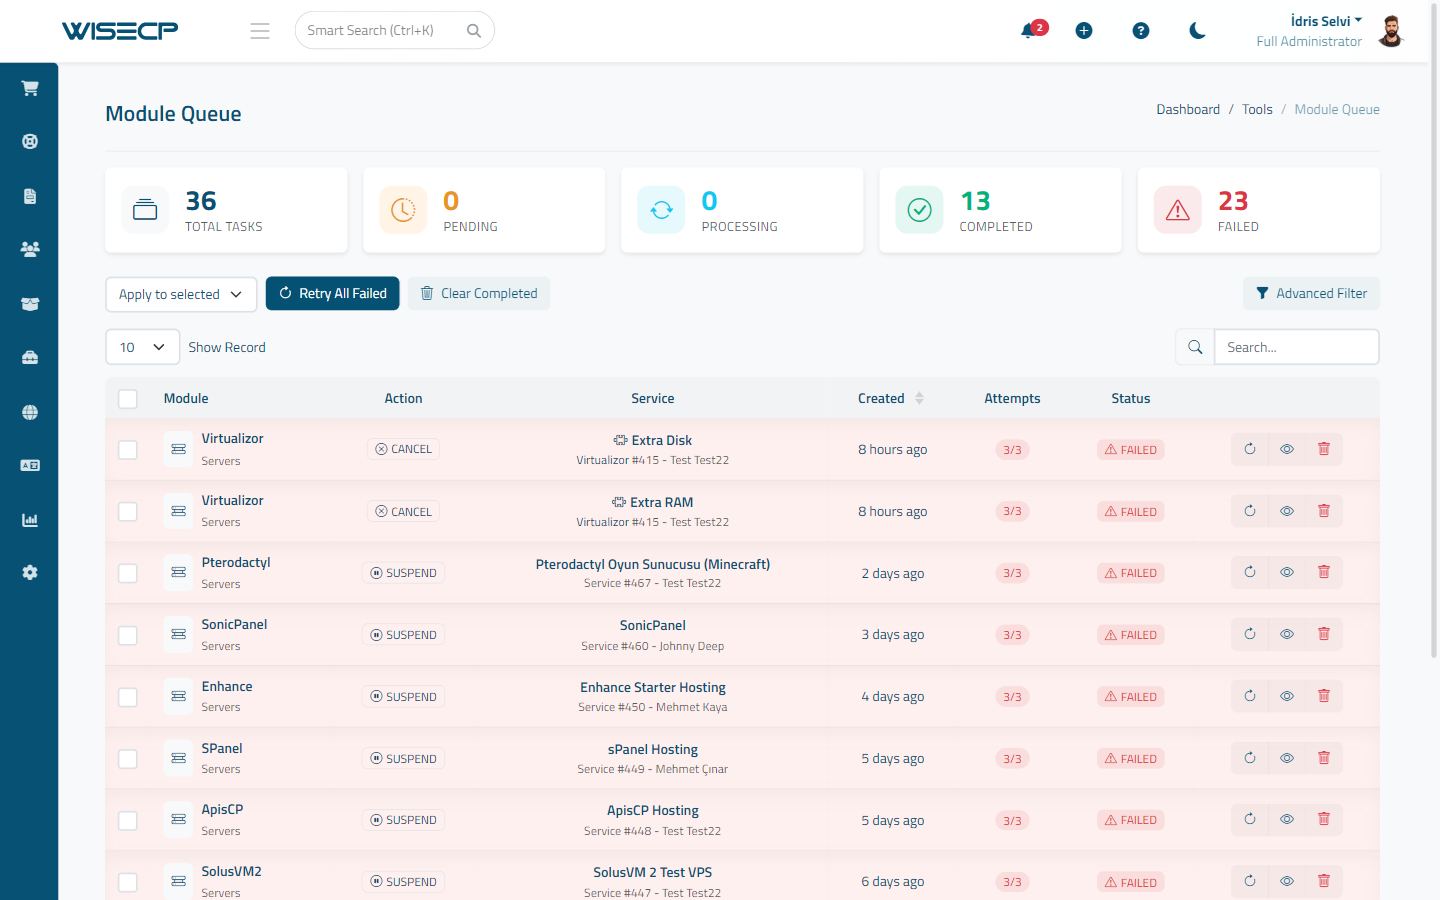Image resolution: width=1440 pixels, height=900 pixels.
Task: Open the language card icon in sidebar
Action: coord(30,466)
